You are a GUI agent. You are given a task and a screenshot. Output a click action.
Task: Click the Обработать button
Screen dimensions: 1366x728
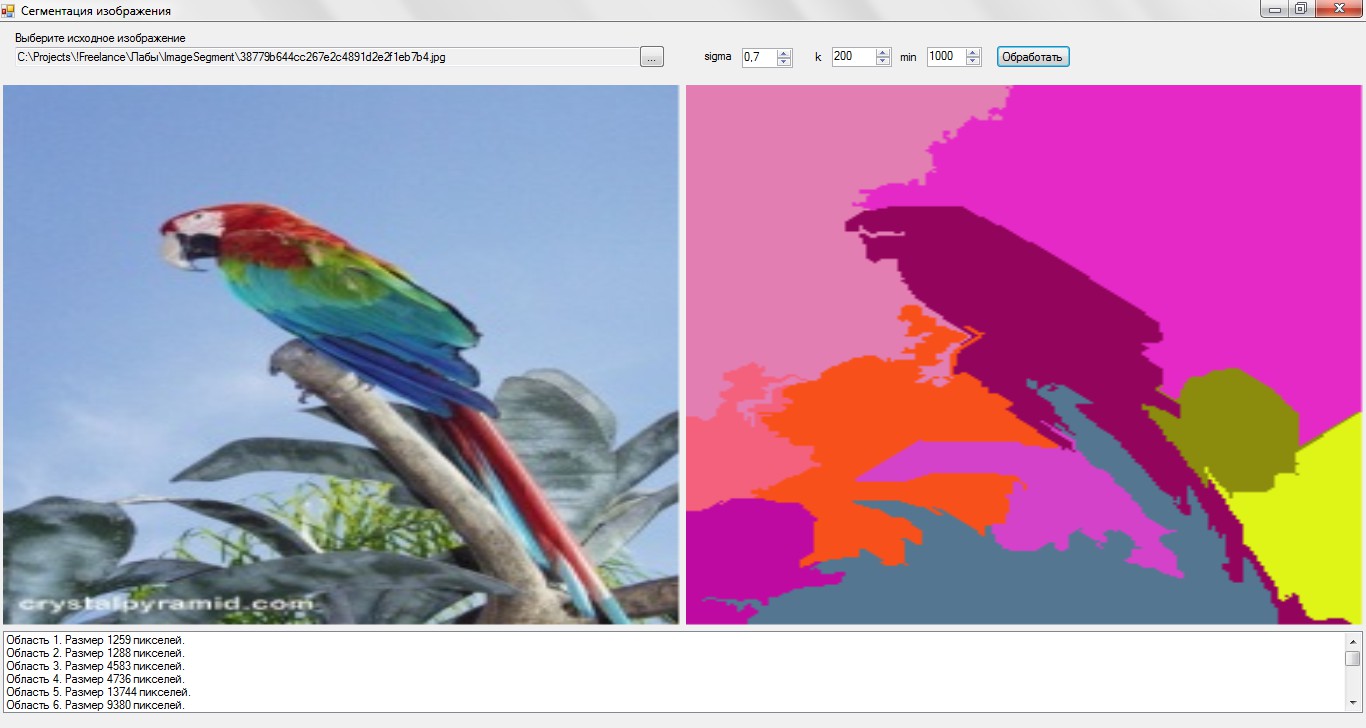(1033, 57)
